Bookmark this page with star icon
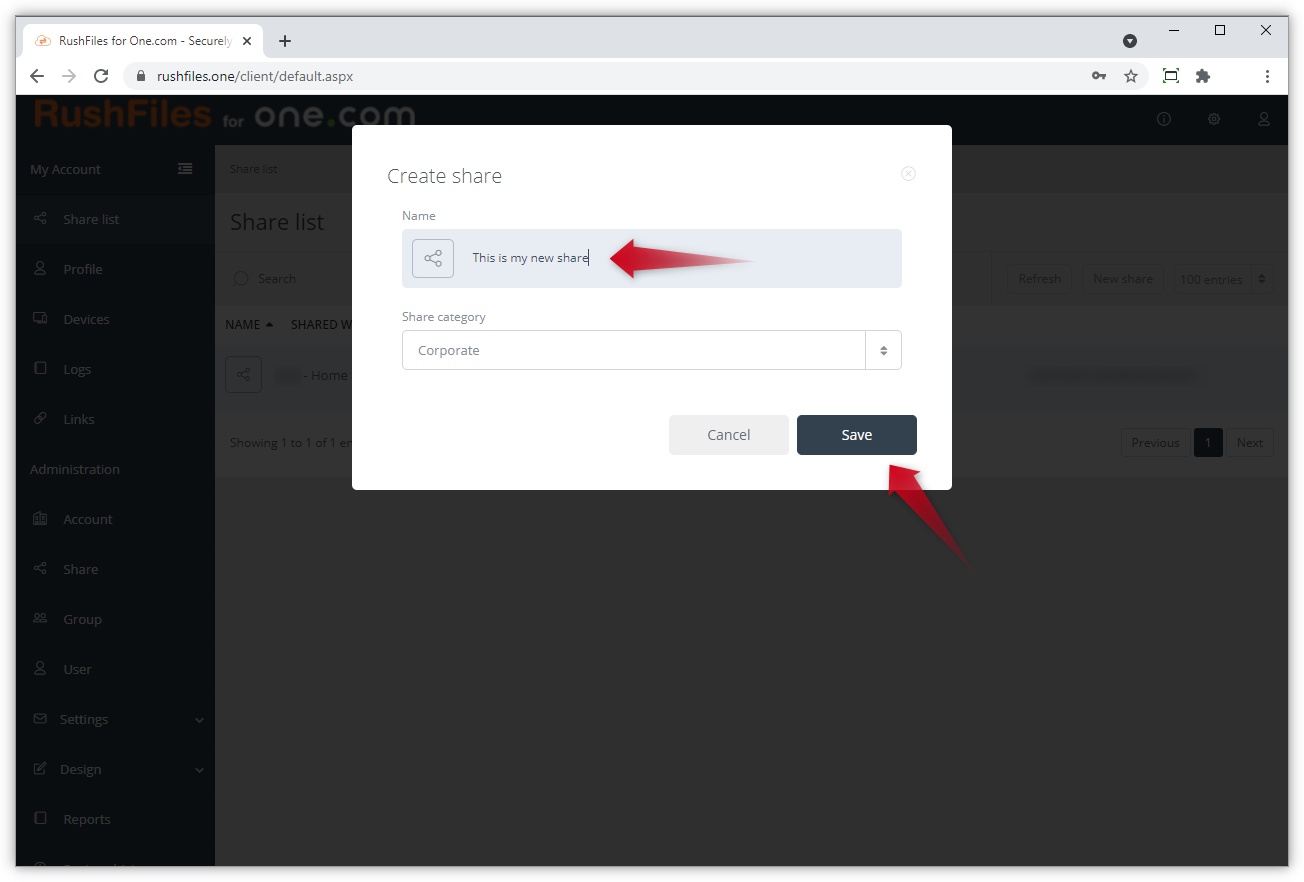This screenshot has height=882, width=1304. click(1131, 76)
